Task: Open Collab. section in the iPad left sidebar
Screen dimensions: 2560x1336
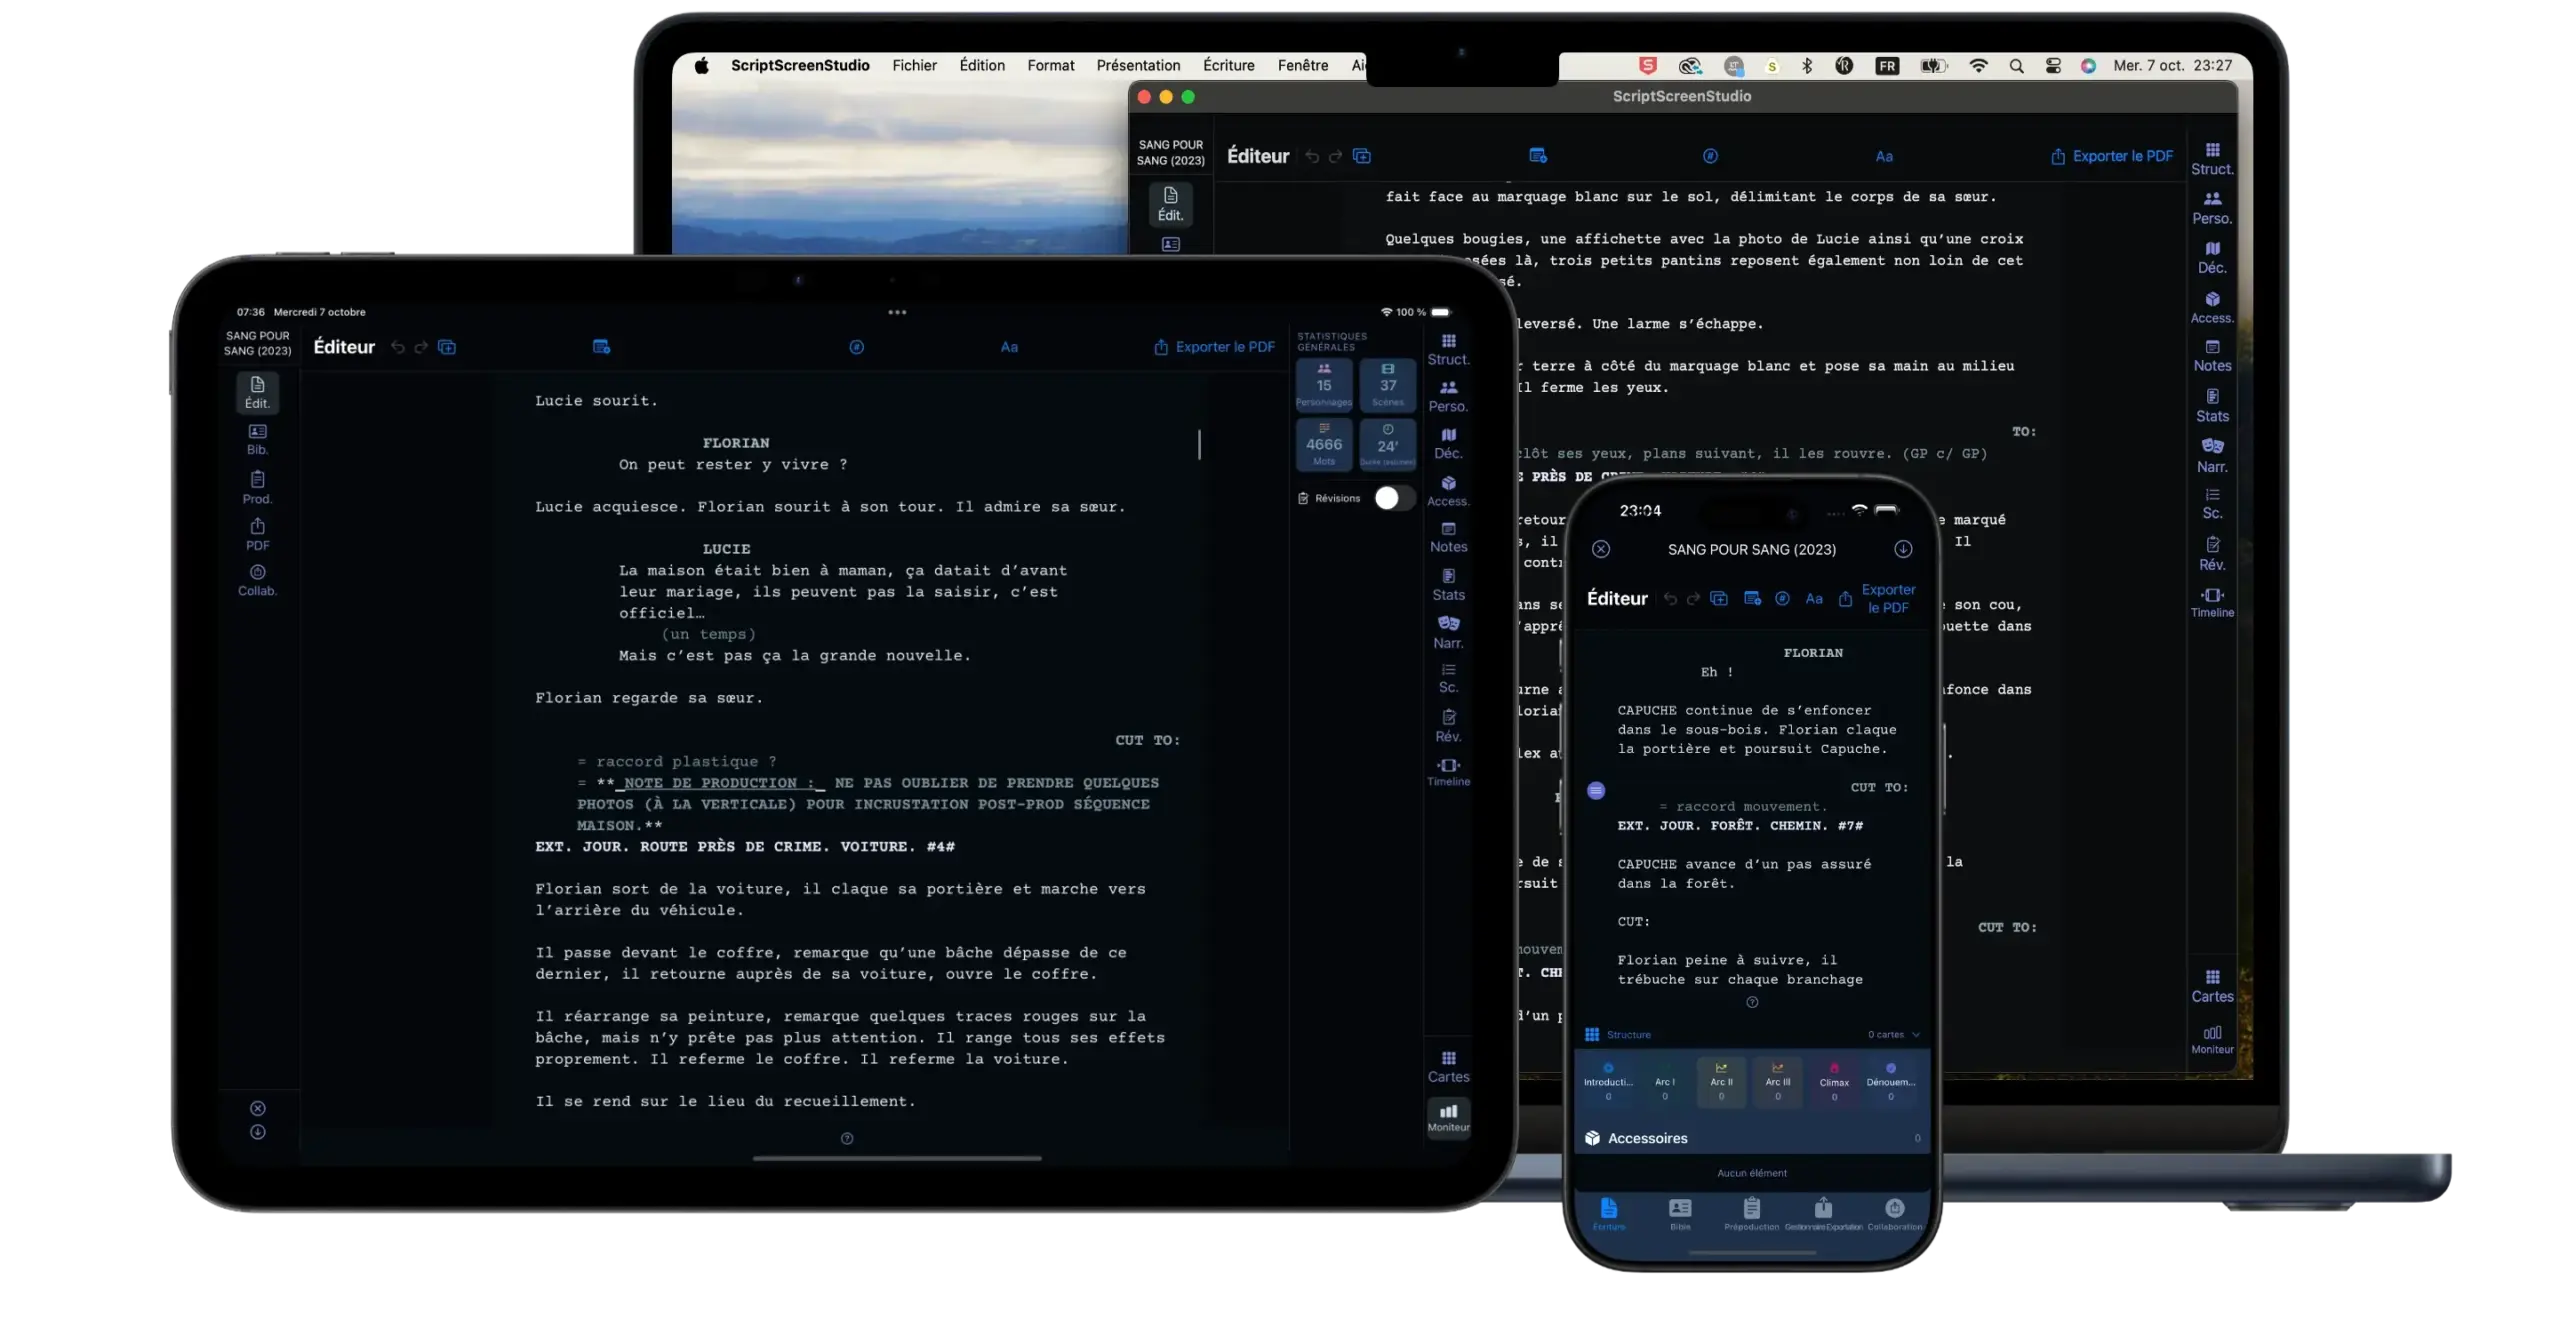Action: click(x=257, y=580)
